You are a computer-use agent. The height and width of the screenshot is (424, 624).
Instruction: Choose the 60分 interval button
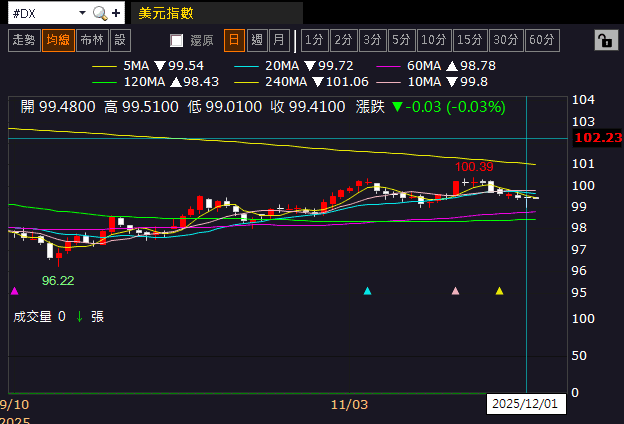542,40
